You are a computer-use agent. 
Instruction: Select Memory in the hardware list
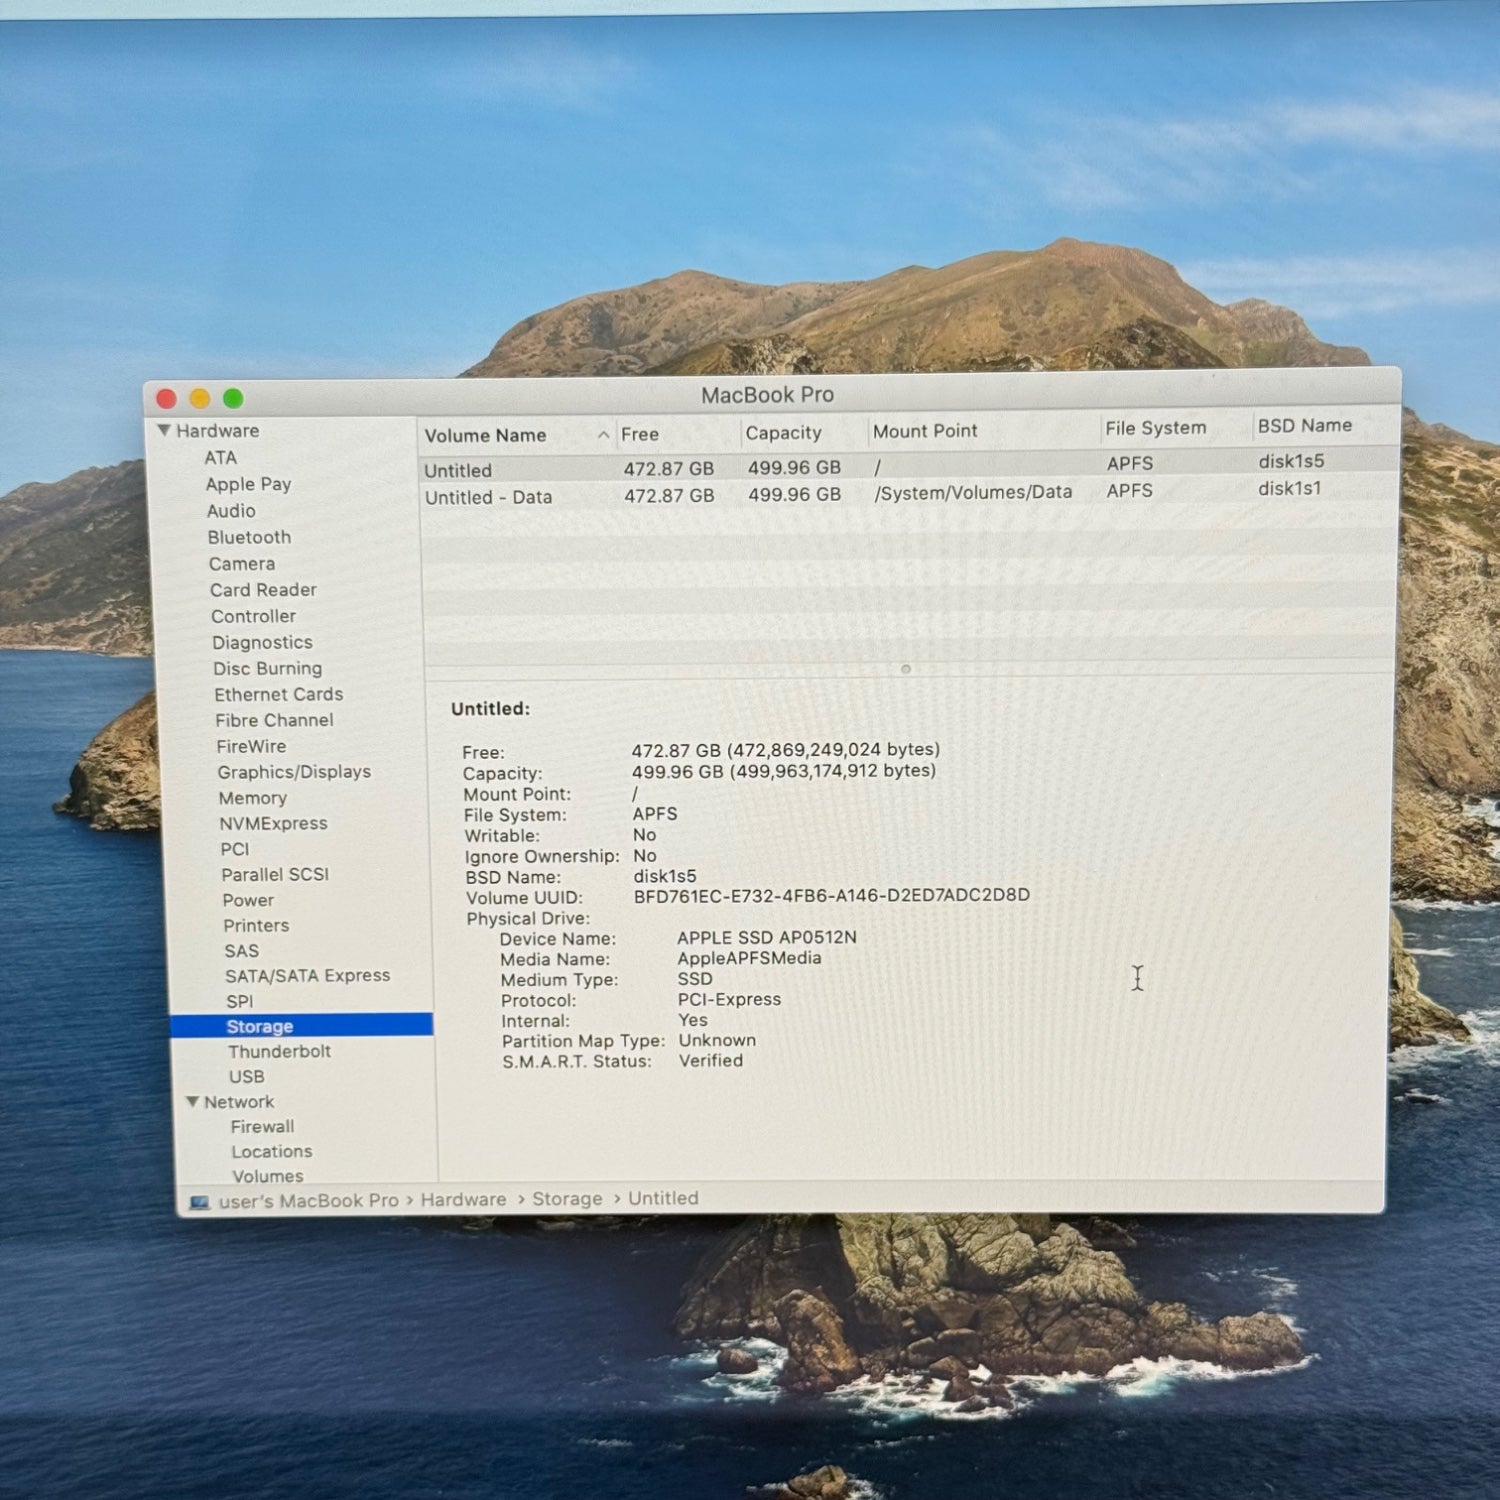click(x=252, y=798)
